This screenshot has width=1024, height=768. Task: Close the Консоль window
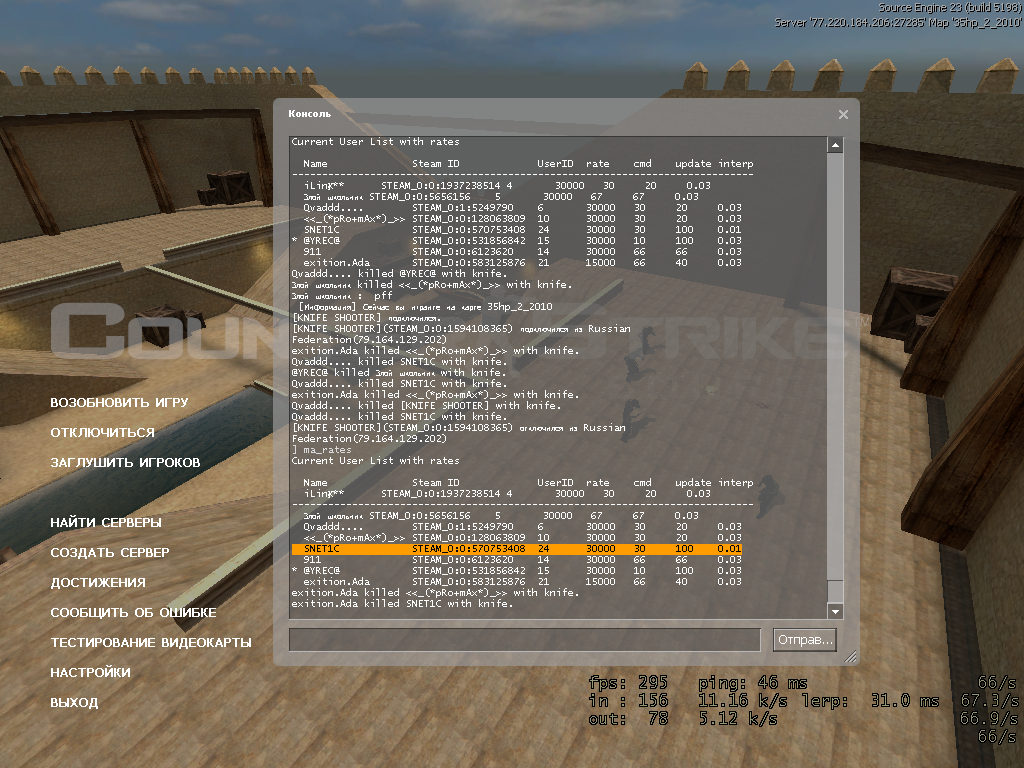pyautogui.click(x=843, y=114)
